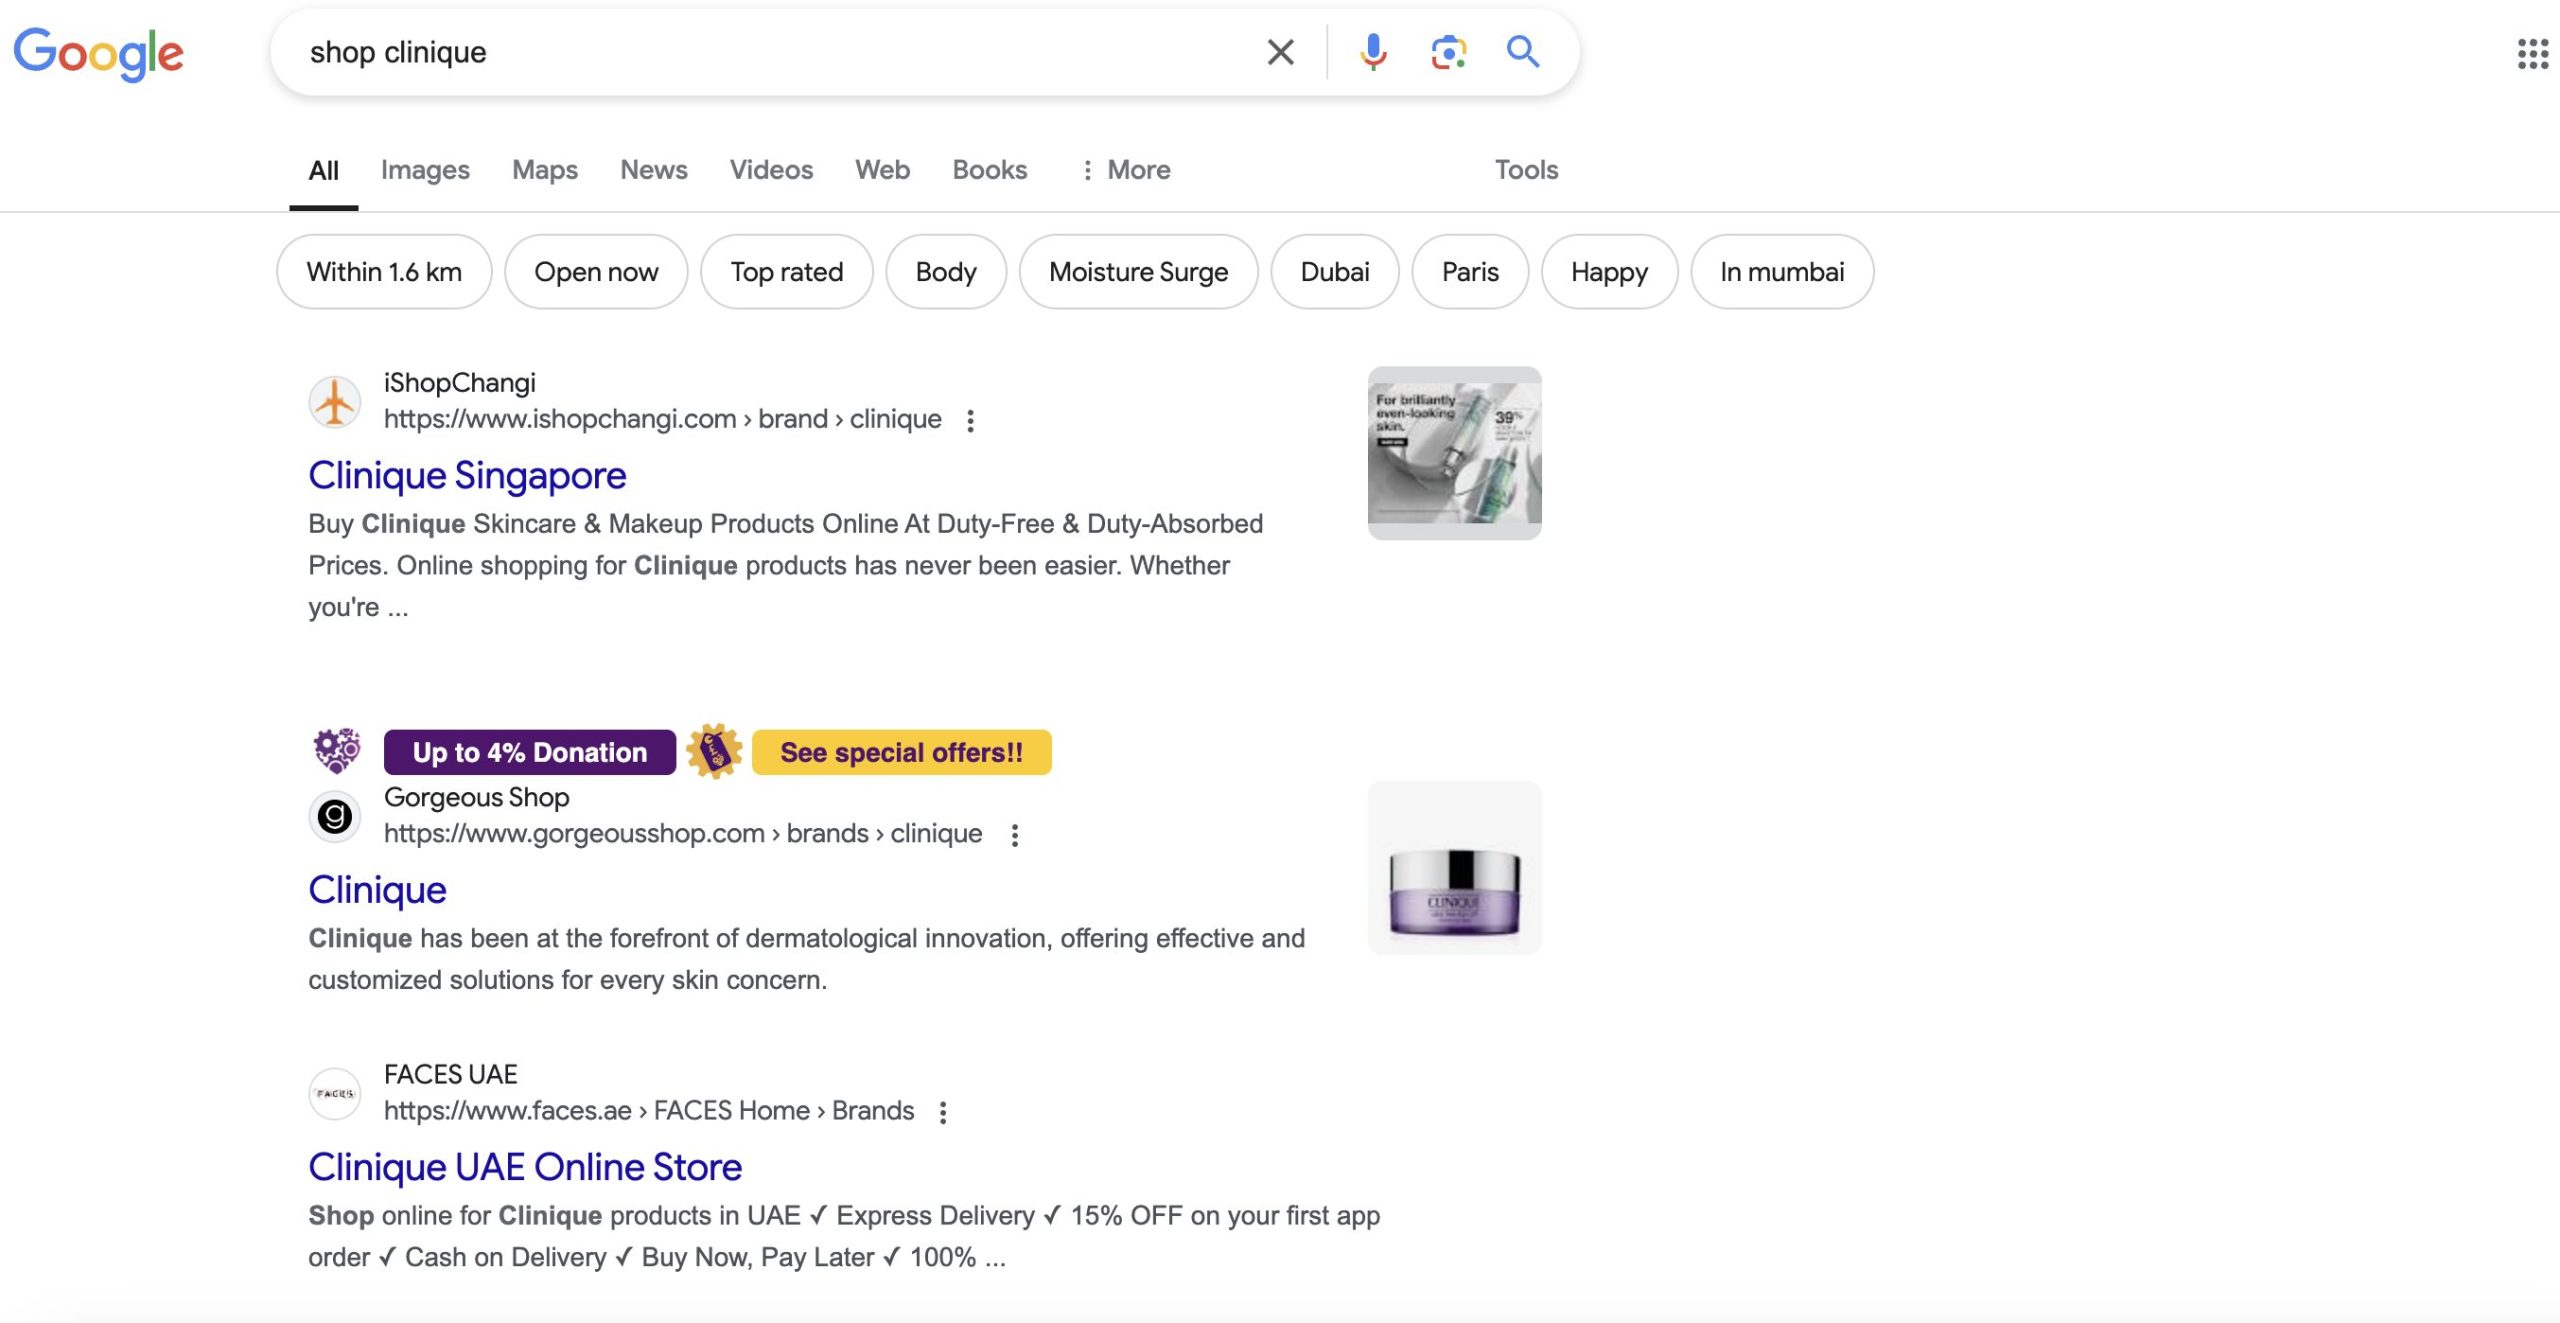Toggle the Top rated filter chip
This screenshot has width=2560, height=1323.
click(x=786, y=272)
